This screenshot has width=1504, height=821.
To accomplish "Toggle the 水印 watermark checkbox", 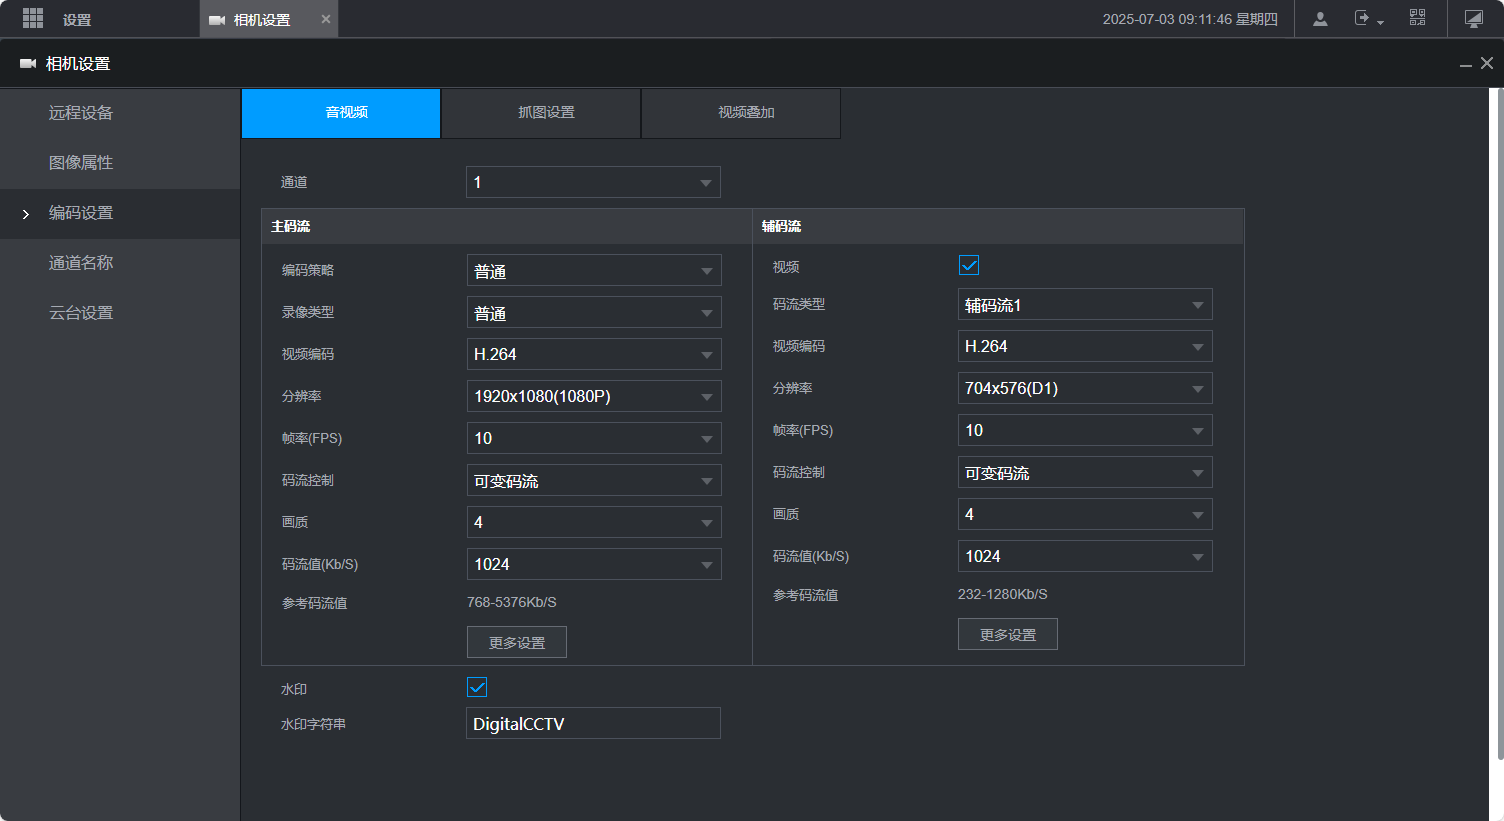I will pyautogui.click(x=477, y=687).
